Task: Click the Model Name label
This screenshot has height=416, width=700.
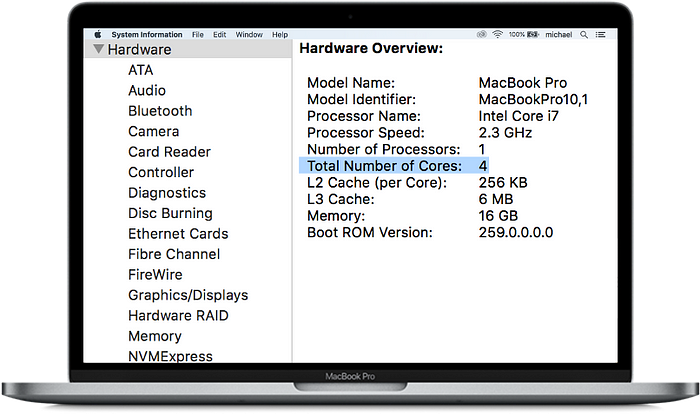Action: [351, 83]
